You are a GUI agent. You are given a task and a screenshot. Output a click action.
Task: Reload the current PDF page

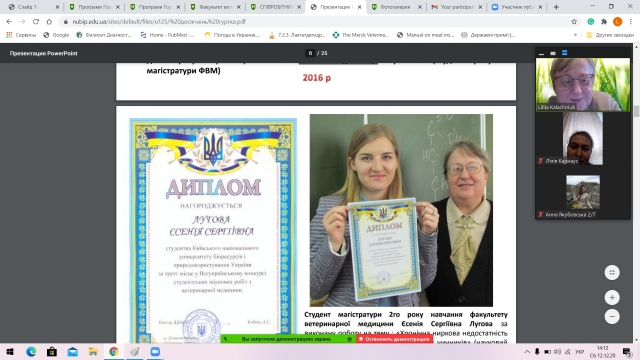(x=36, y=22)
